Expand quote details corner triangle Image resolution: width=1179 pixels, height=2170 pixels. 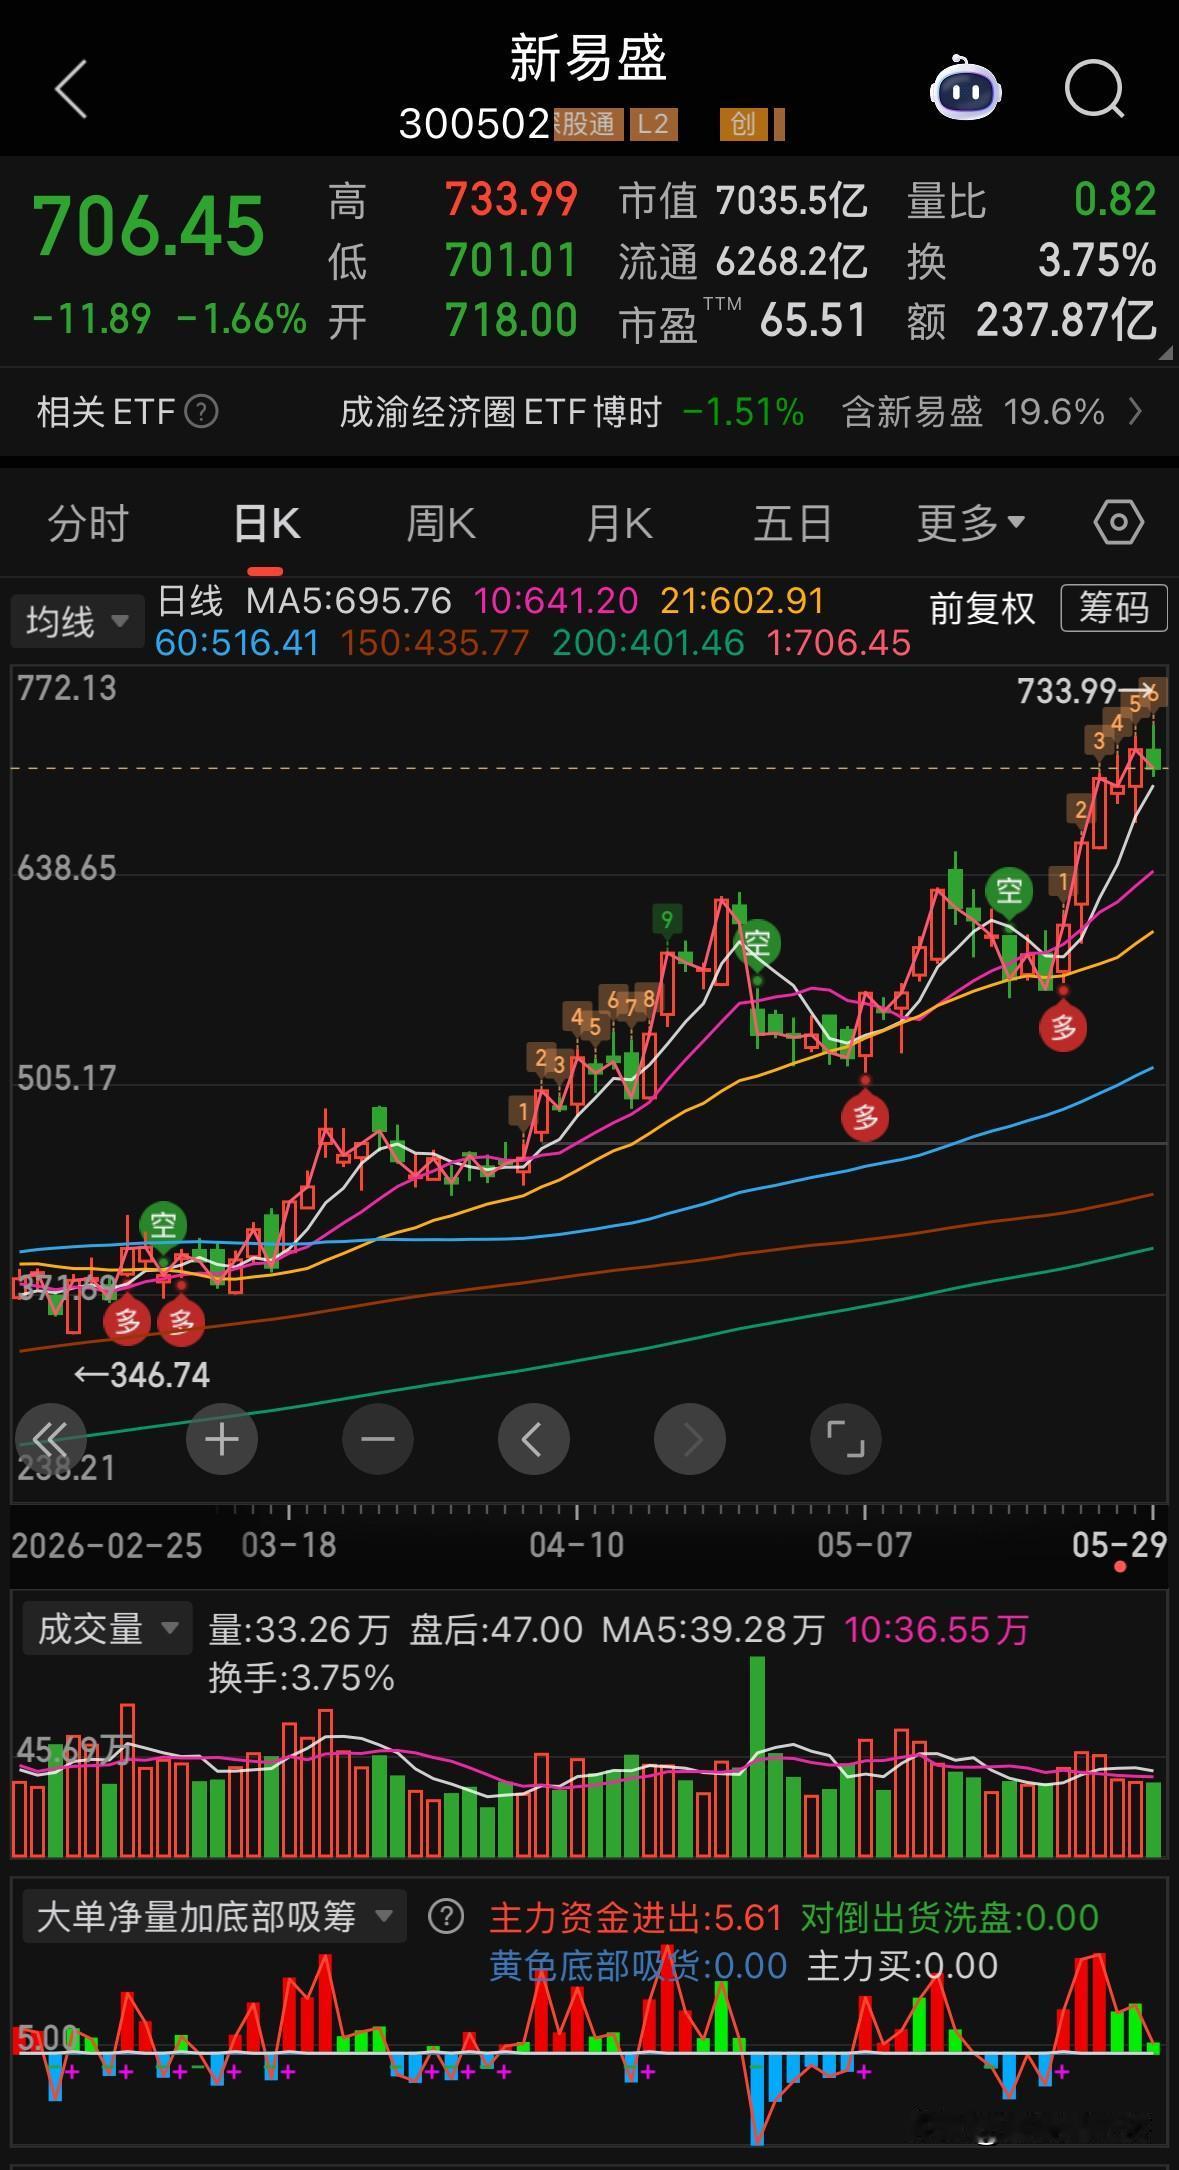[1165, 353]
